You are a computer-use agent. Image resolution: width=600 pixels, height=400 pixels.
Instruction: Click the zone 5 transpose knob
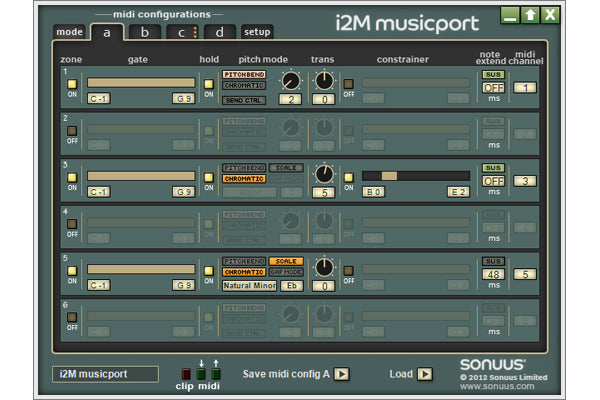323,267
